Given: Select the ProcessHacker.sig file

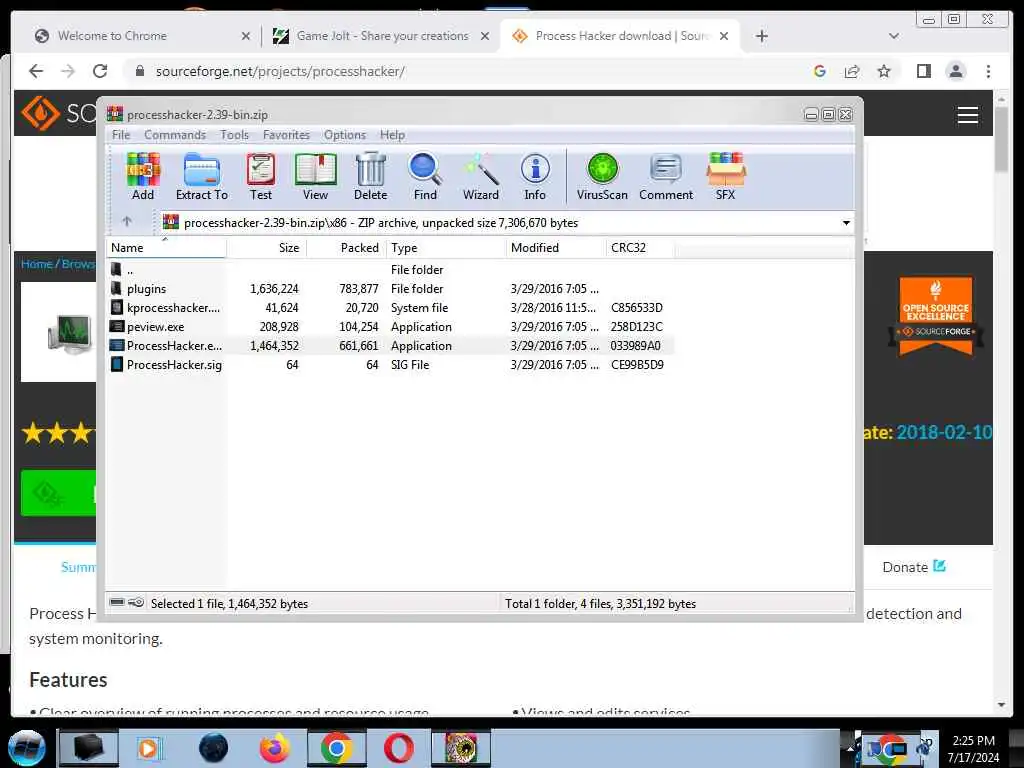Looking at the screenshot, I should pos(391,364).
